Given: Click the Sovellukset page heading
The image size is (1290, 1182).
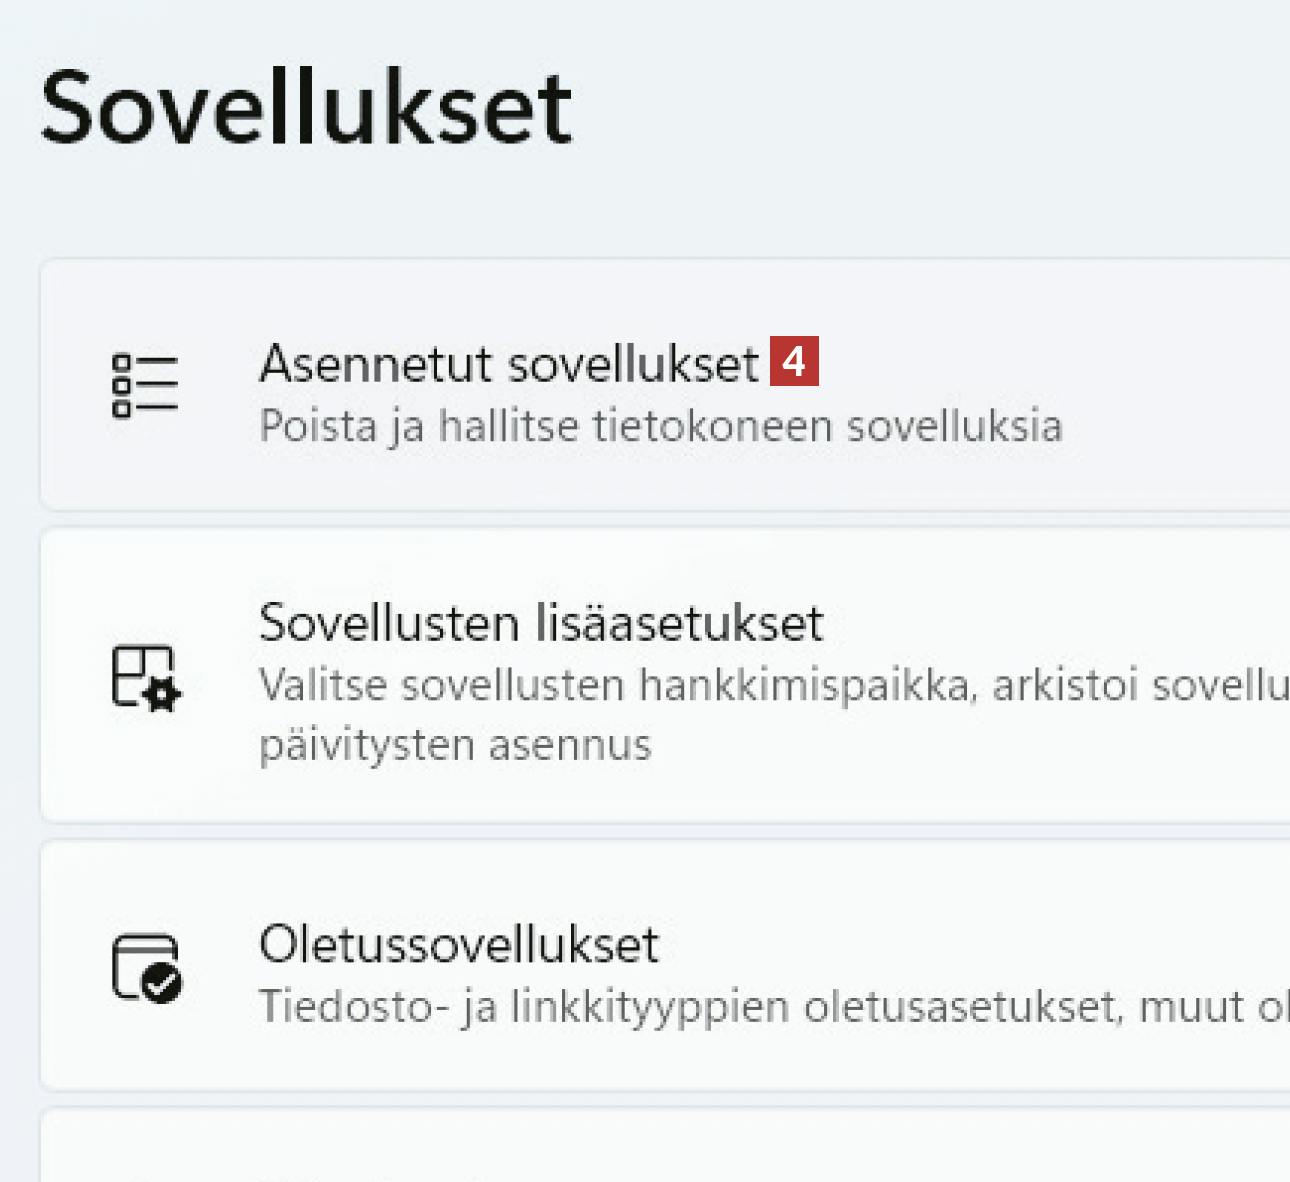Looking at the screenshot, I should coord(306,108).
